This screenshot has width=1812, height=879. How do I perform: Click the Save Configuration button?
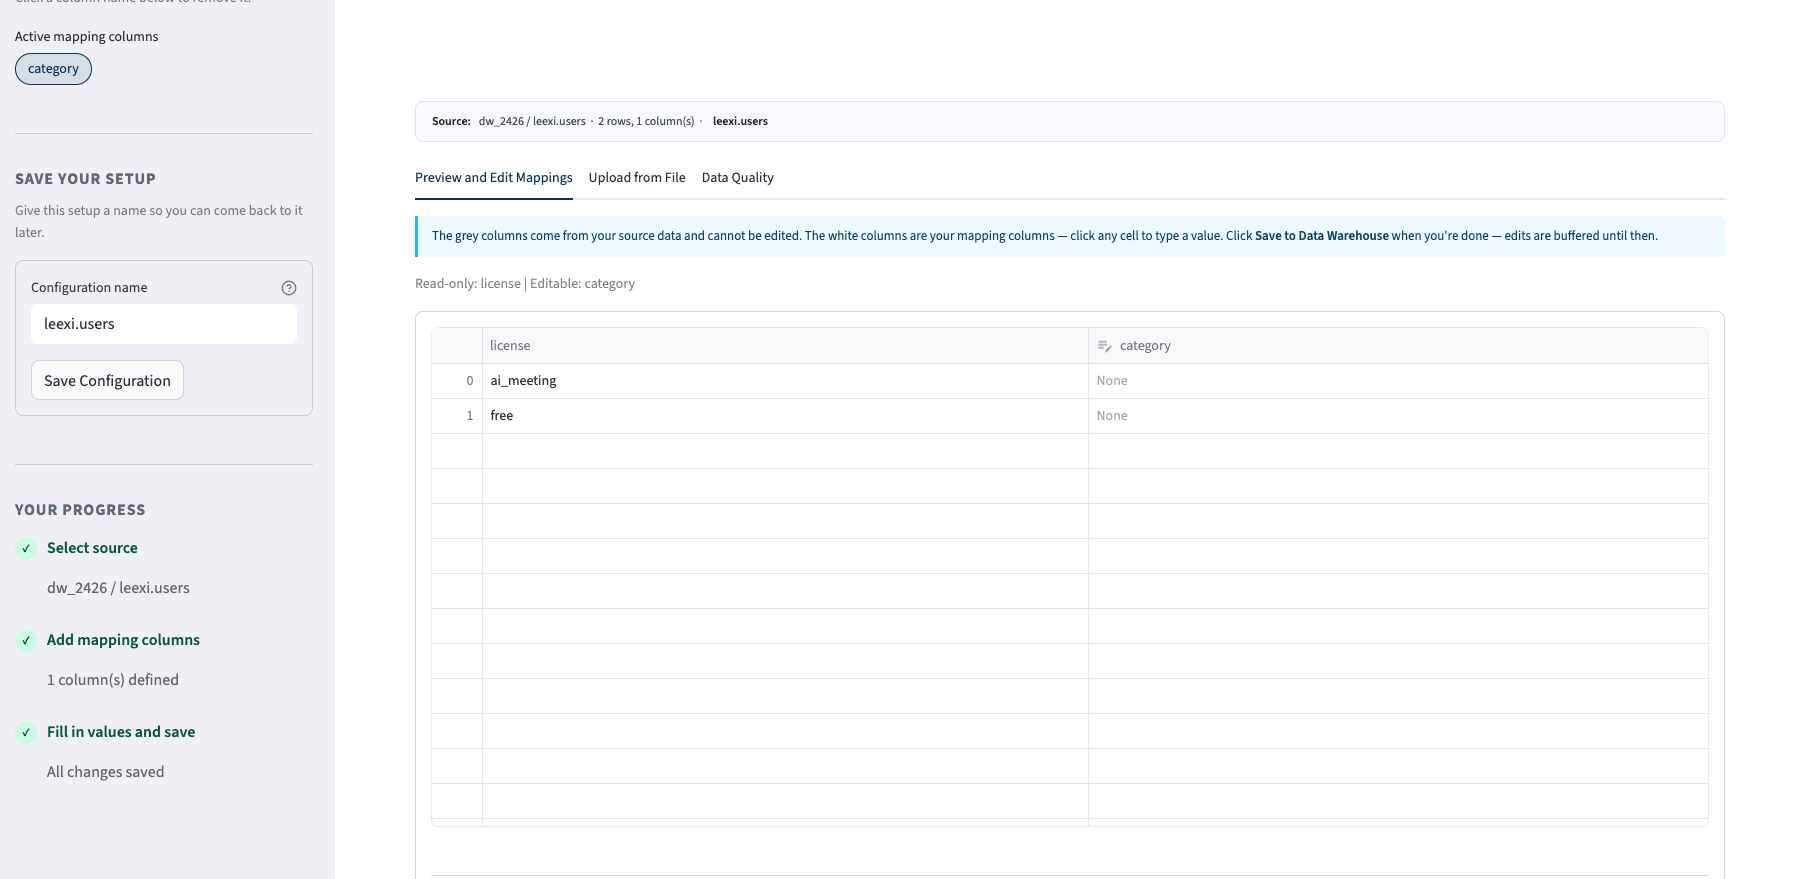click(107, 380)
